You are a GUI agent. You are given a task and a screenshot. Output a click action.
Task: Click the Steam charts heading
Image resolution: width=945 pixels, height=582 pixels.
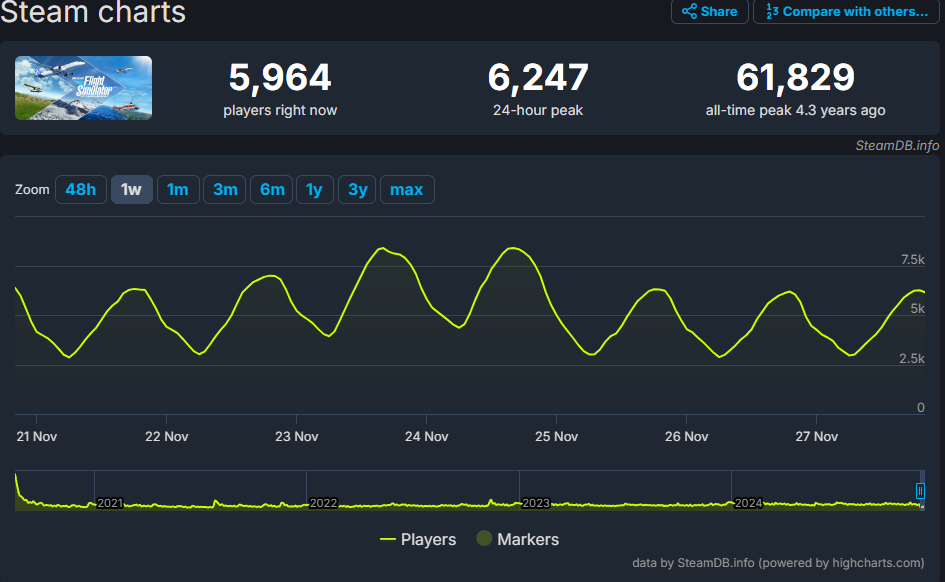(93, 12)
